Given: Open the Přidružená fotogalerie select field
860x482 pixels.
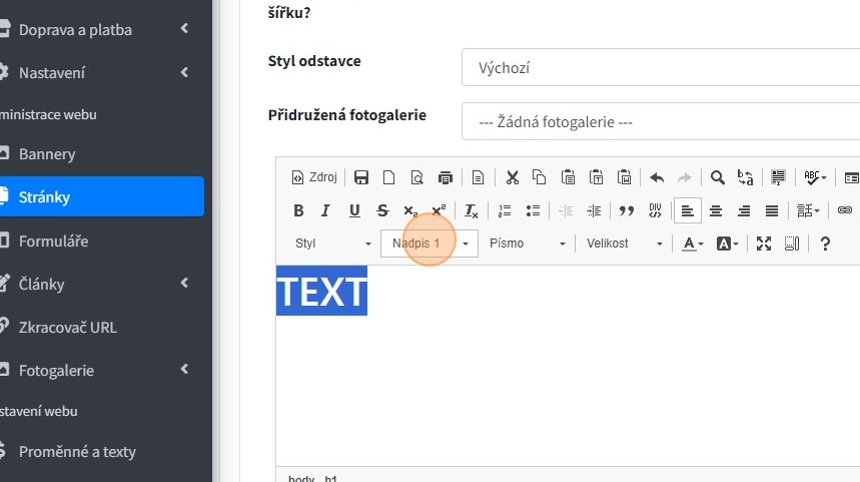Looking at the screenshot, I should (x=660, y=122).
